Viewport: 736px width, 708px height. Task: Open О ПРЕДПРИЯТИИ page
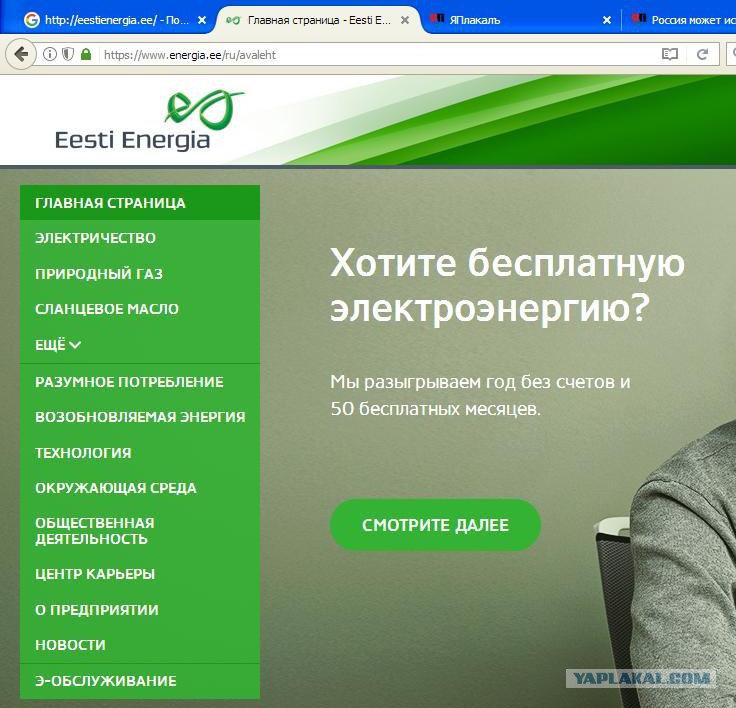(x=140, y=610)
